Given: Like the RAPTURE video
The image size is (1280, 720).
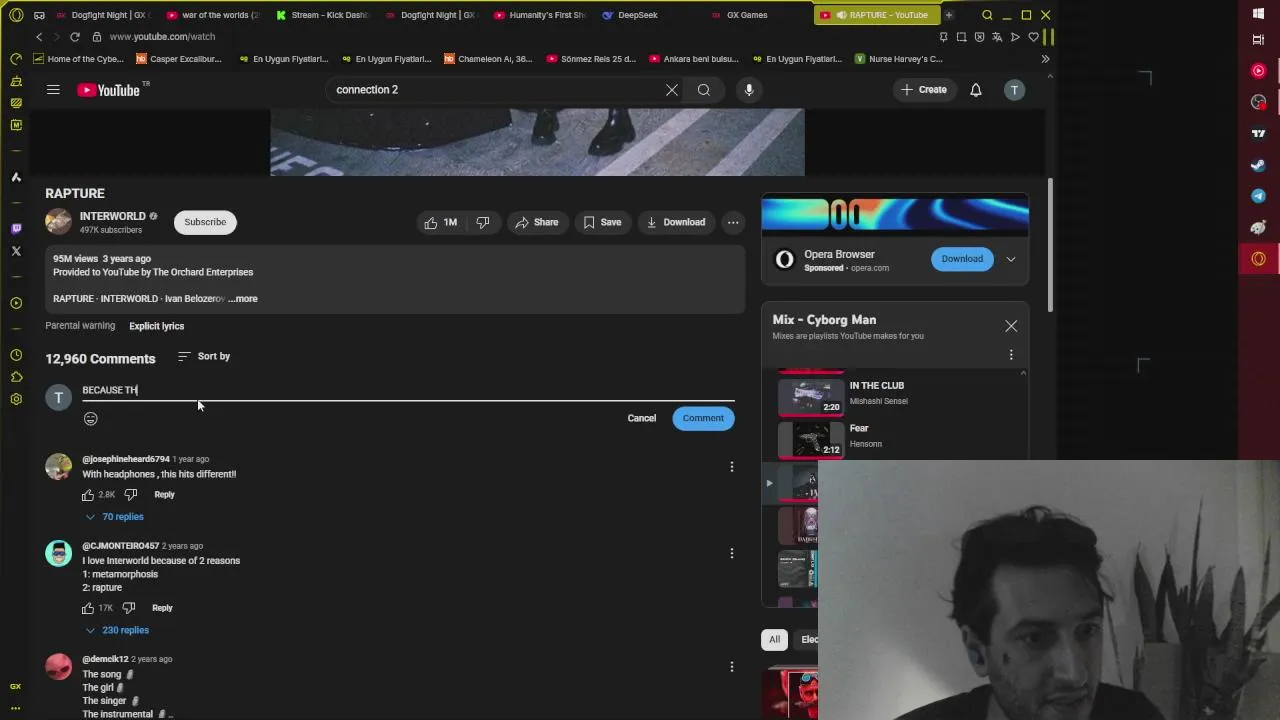Looking at the screenshot, I should (x=440, y=222).
